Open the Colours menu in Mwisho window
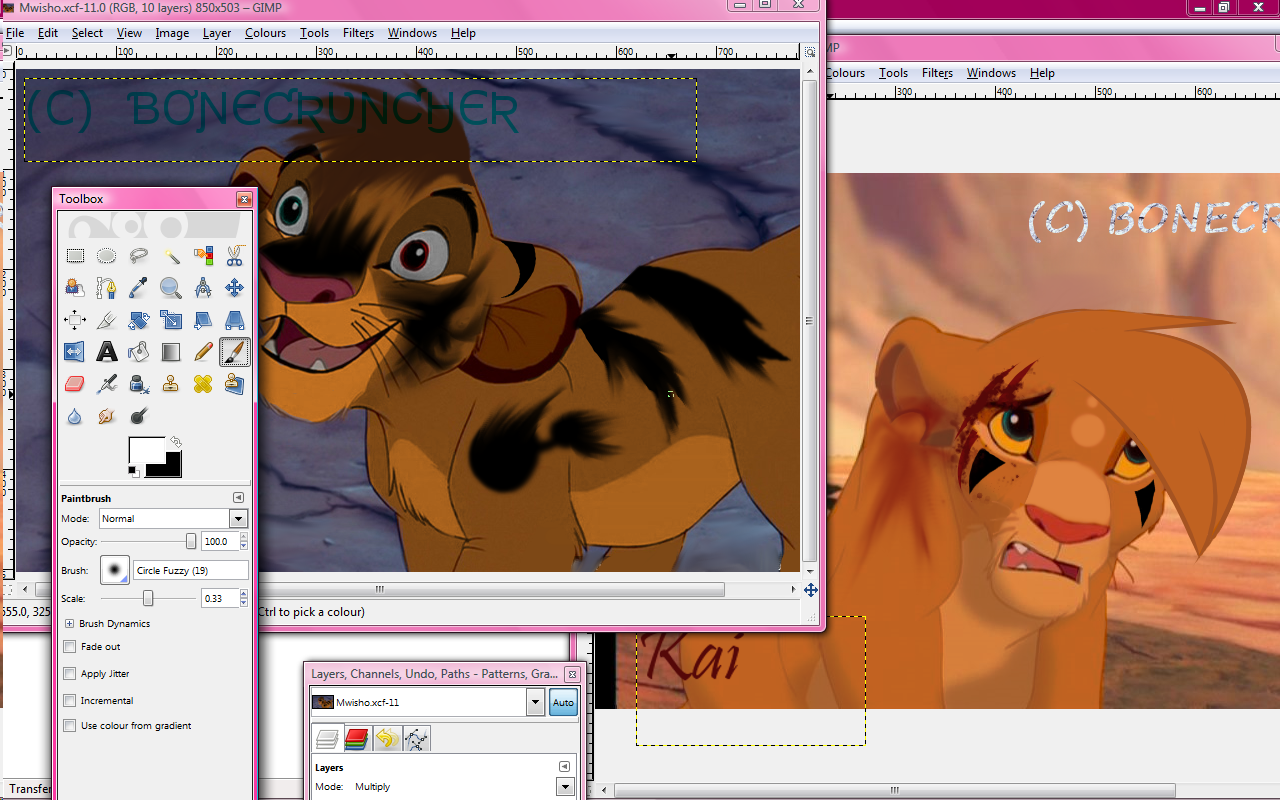 coord(265,33)
